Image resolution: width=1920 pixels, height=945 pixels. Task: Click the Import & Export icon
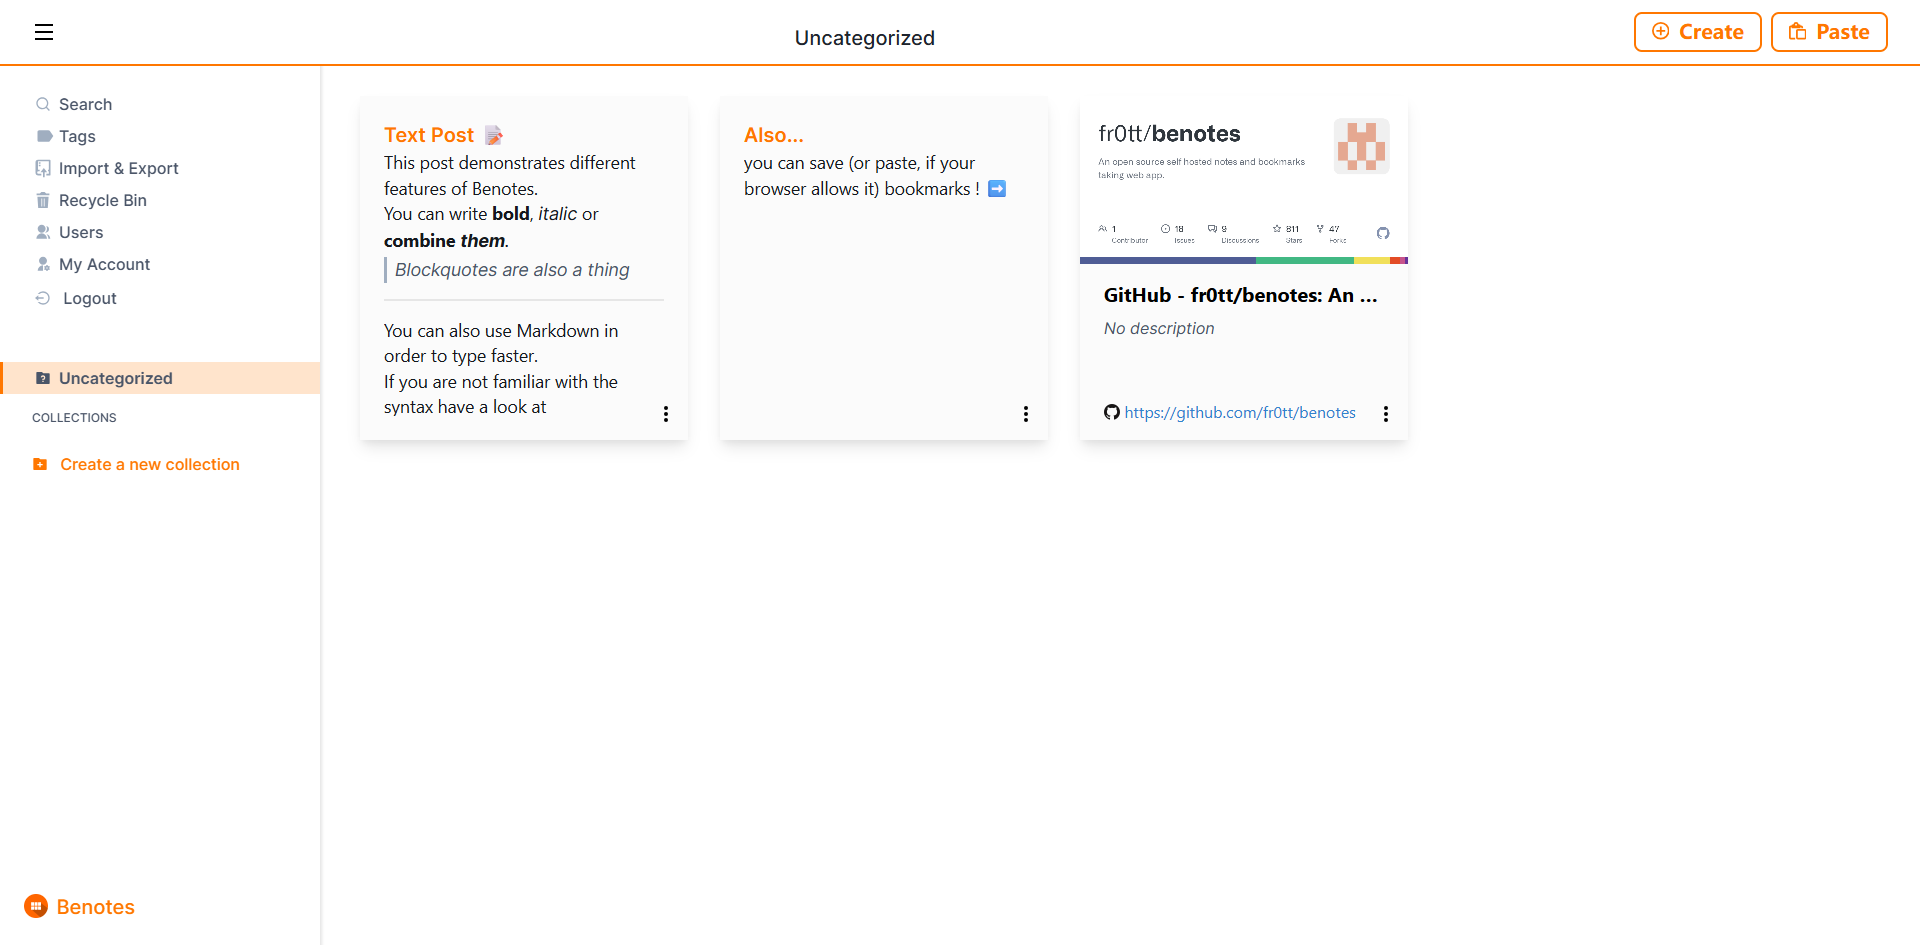43,168
